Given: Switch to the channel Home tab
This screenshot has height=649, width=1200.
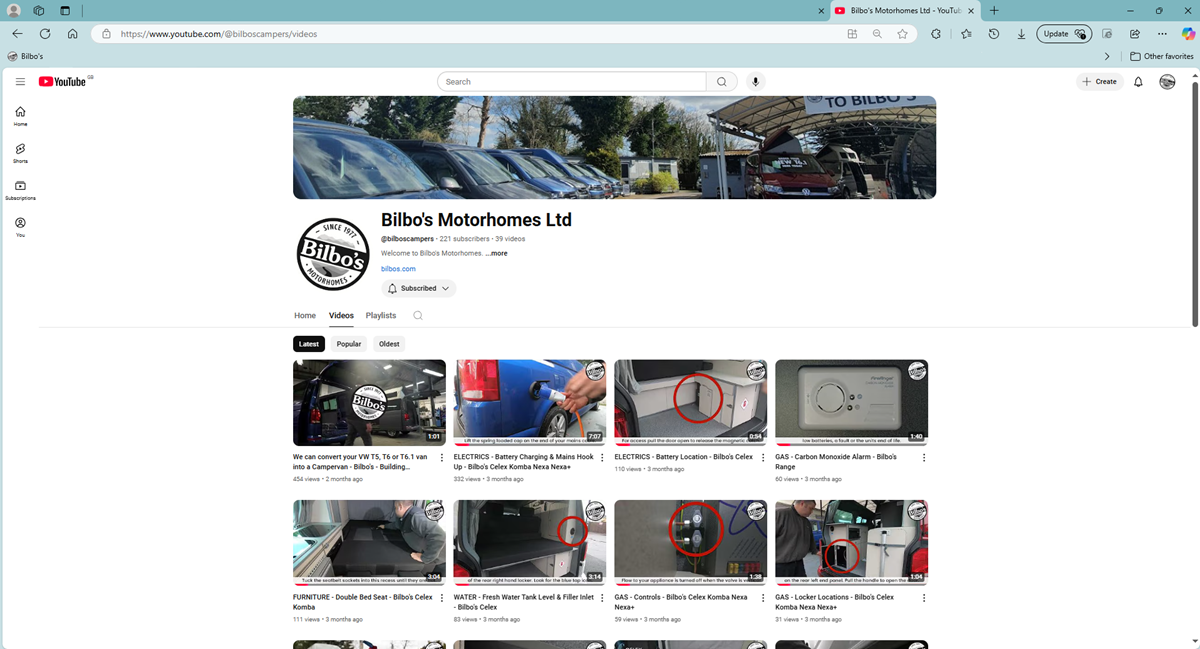Looking at the screenshot, I should 305,316.
